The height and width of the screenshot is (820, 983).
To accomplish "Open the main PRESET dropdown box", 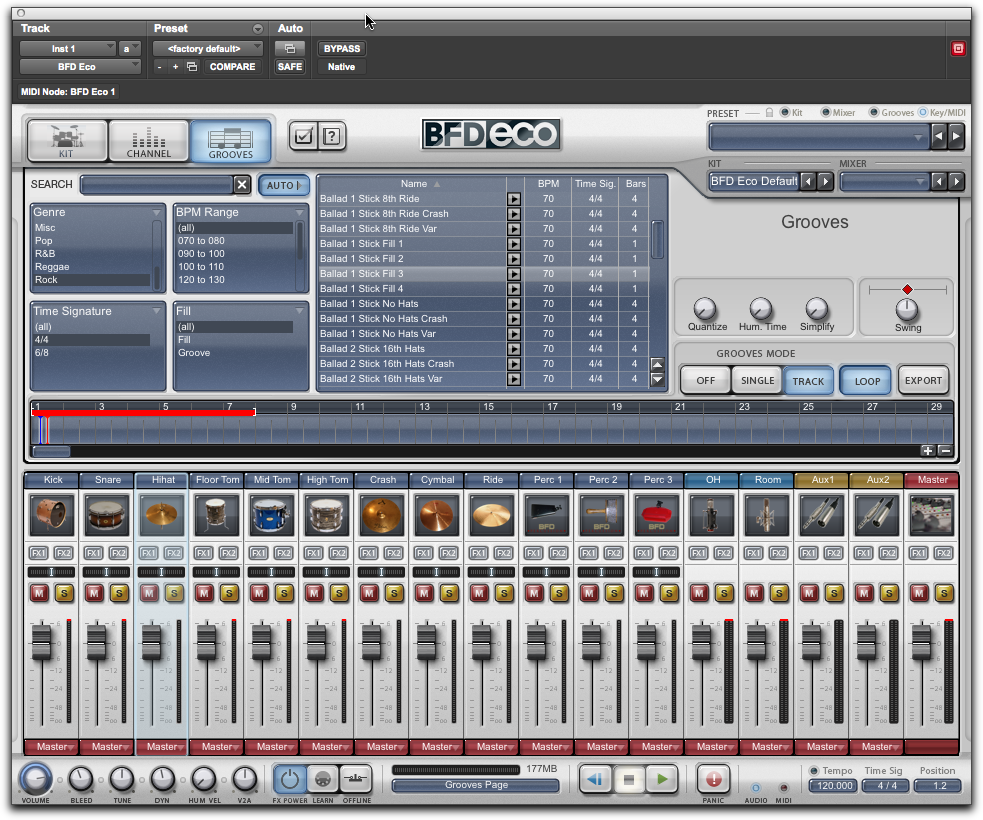I will (x=819, y=136).
